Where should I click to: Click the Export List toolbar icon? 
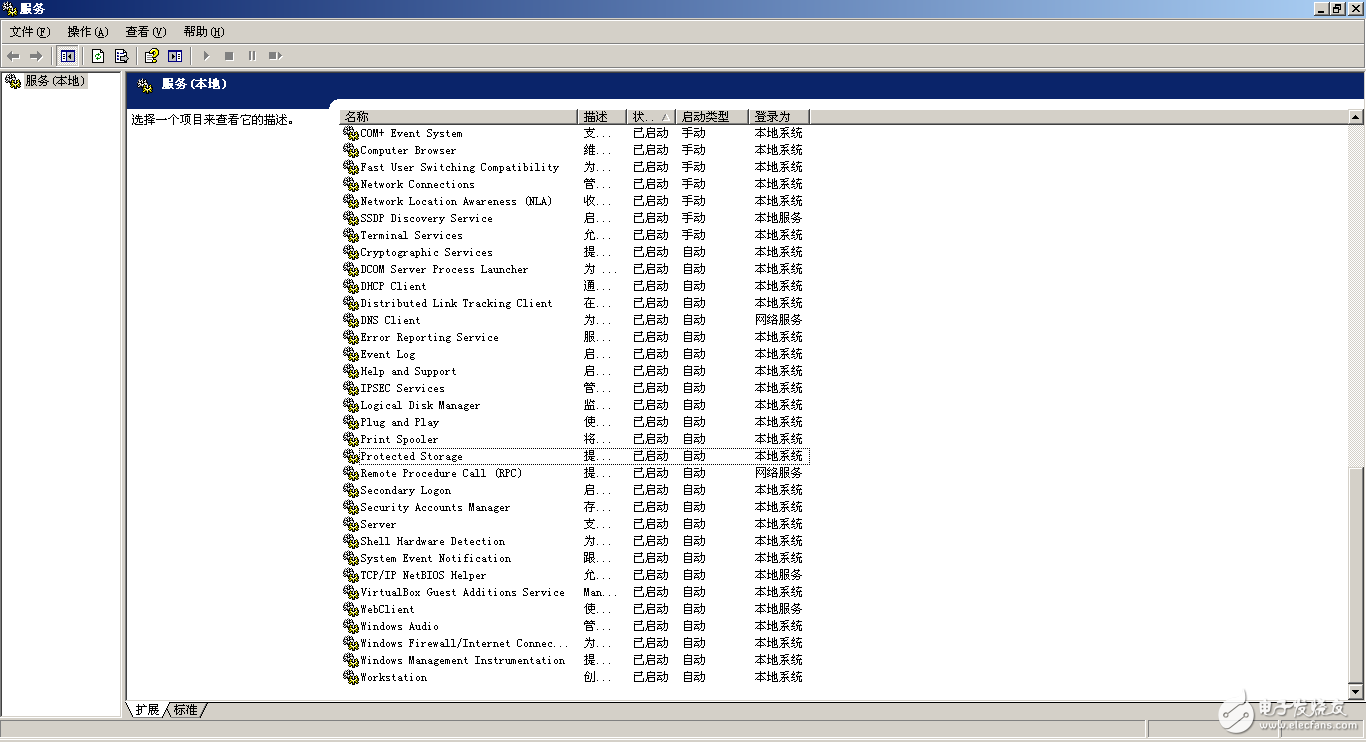tap(121, 56)
